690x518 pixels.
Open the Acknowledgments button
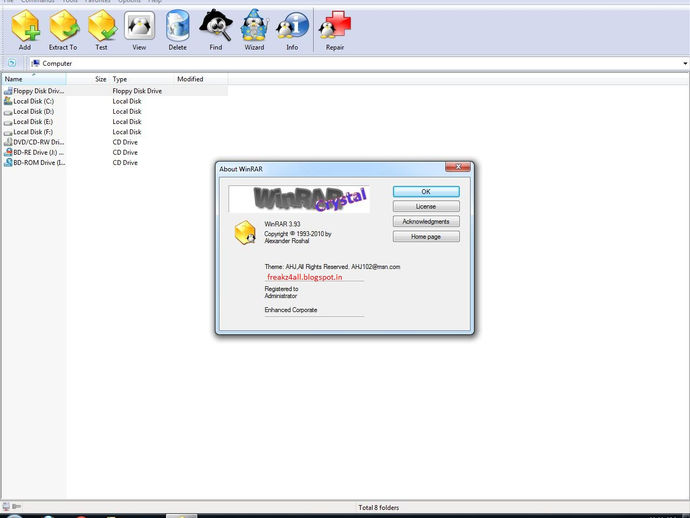pyautogui.click(x=426, y=221)
